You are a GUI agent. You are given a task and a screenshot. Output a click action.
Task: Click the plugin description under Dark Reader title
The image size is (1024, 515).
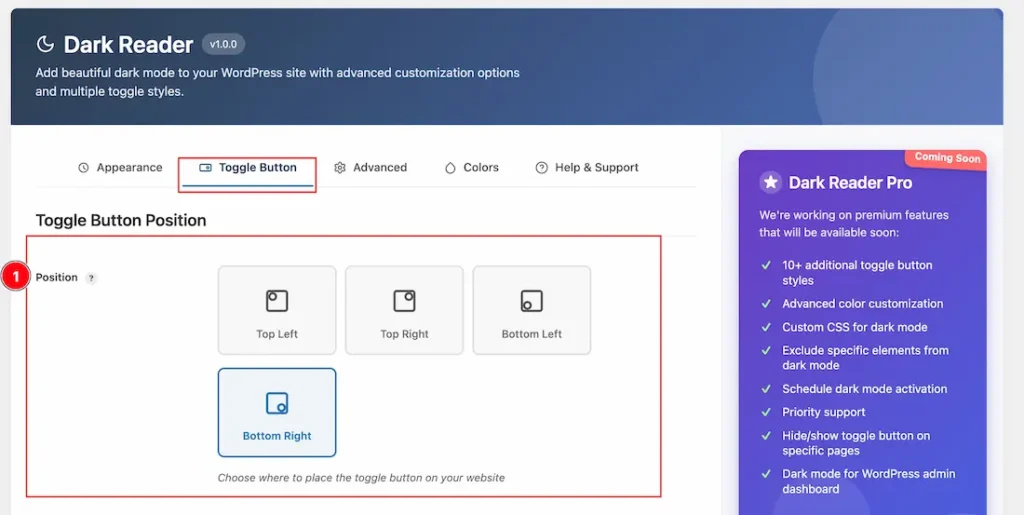click(278, 82)
